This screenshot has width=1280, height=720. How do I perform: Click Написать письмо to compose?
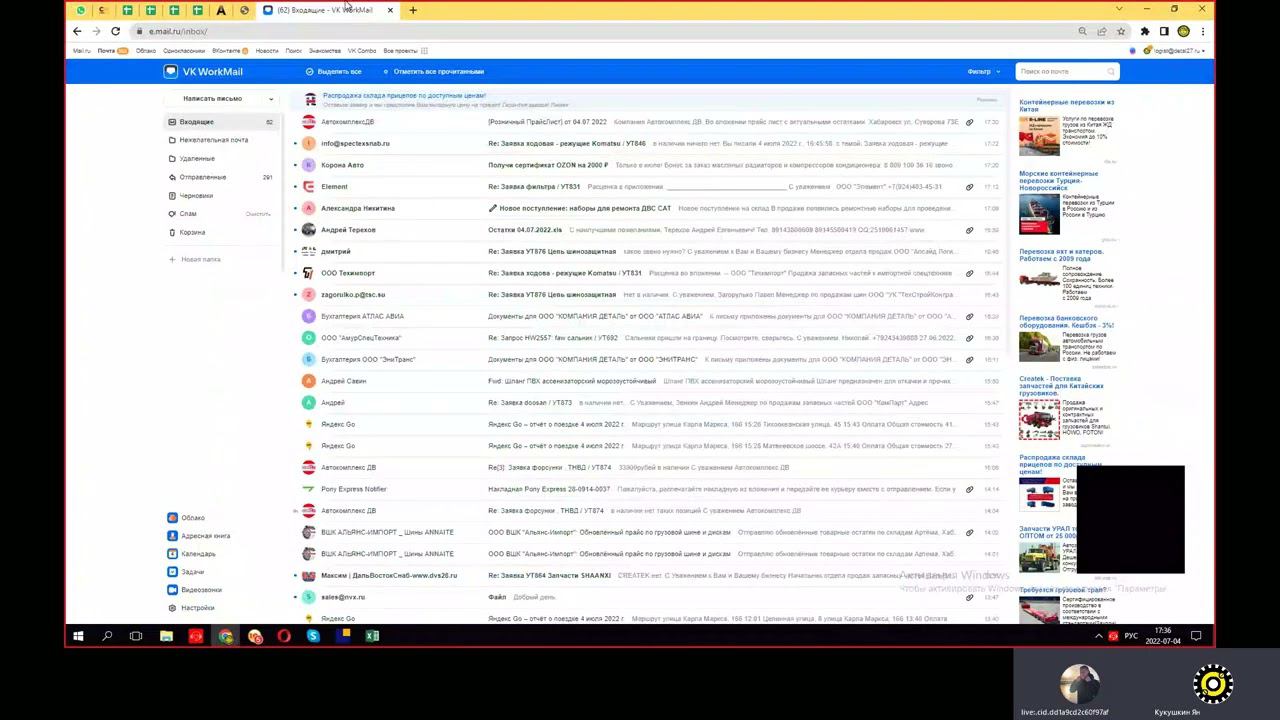[212, 99]
